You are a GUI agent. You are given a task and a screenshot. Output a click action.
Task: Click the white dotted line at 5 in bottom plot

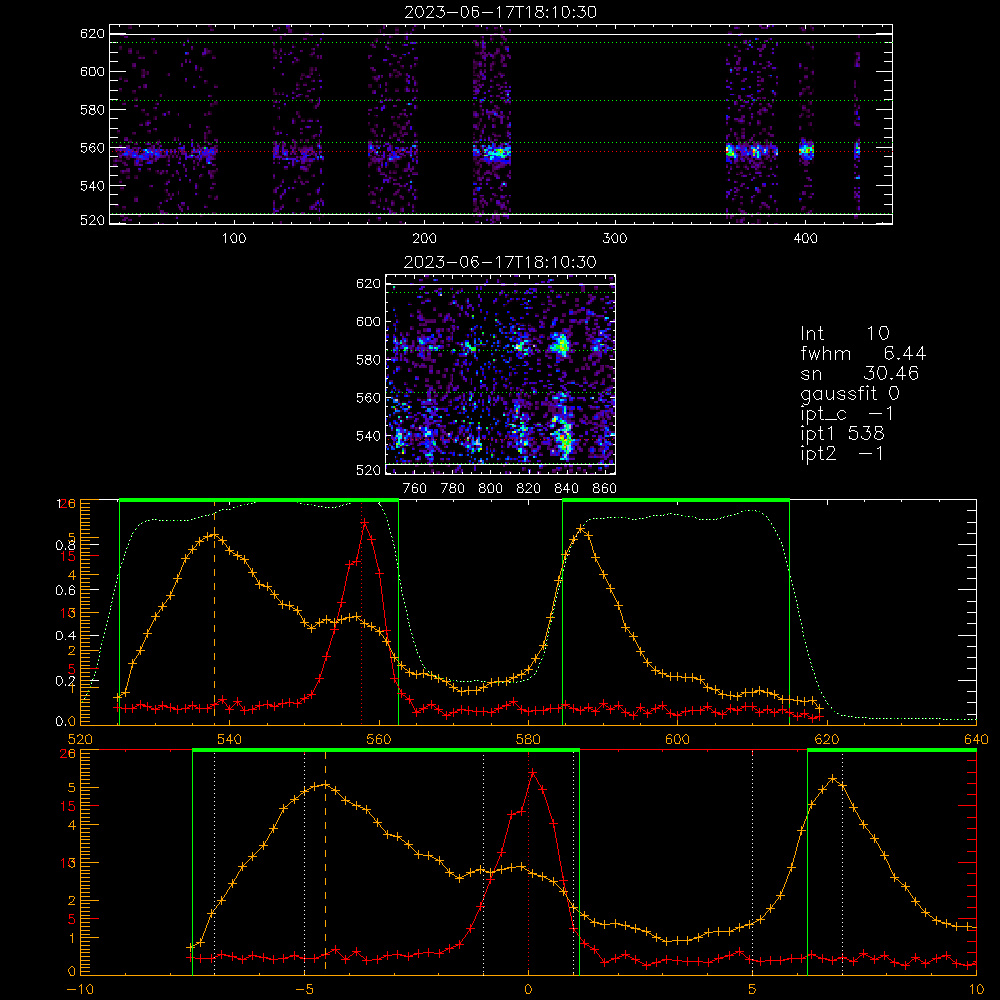point(753,861)
